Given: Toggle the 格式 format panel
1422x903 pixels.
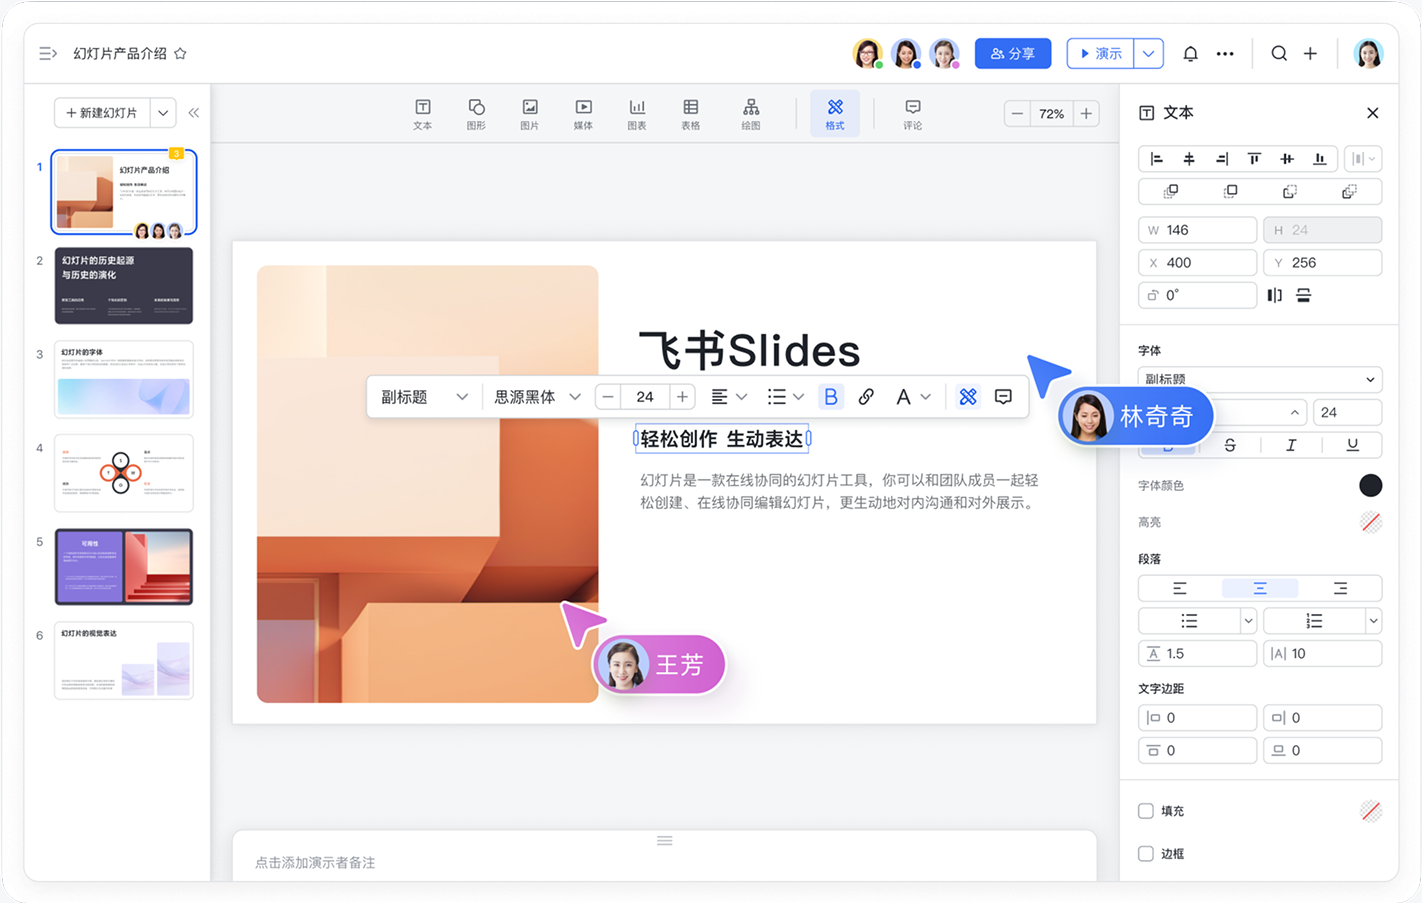Looking at the screenshot, I should (835, 114).
